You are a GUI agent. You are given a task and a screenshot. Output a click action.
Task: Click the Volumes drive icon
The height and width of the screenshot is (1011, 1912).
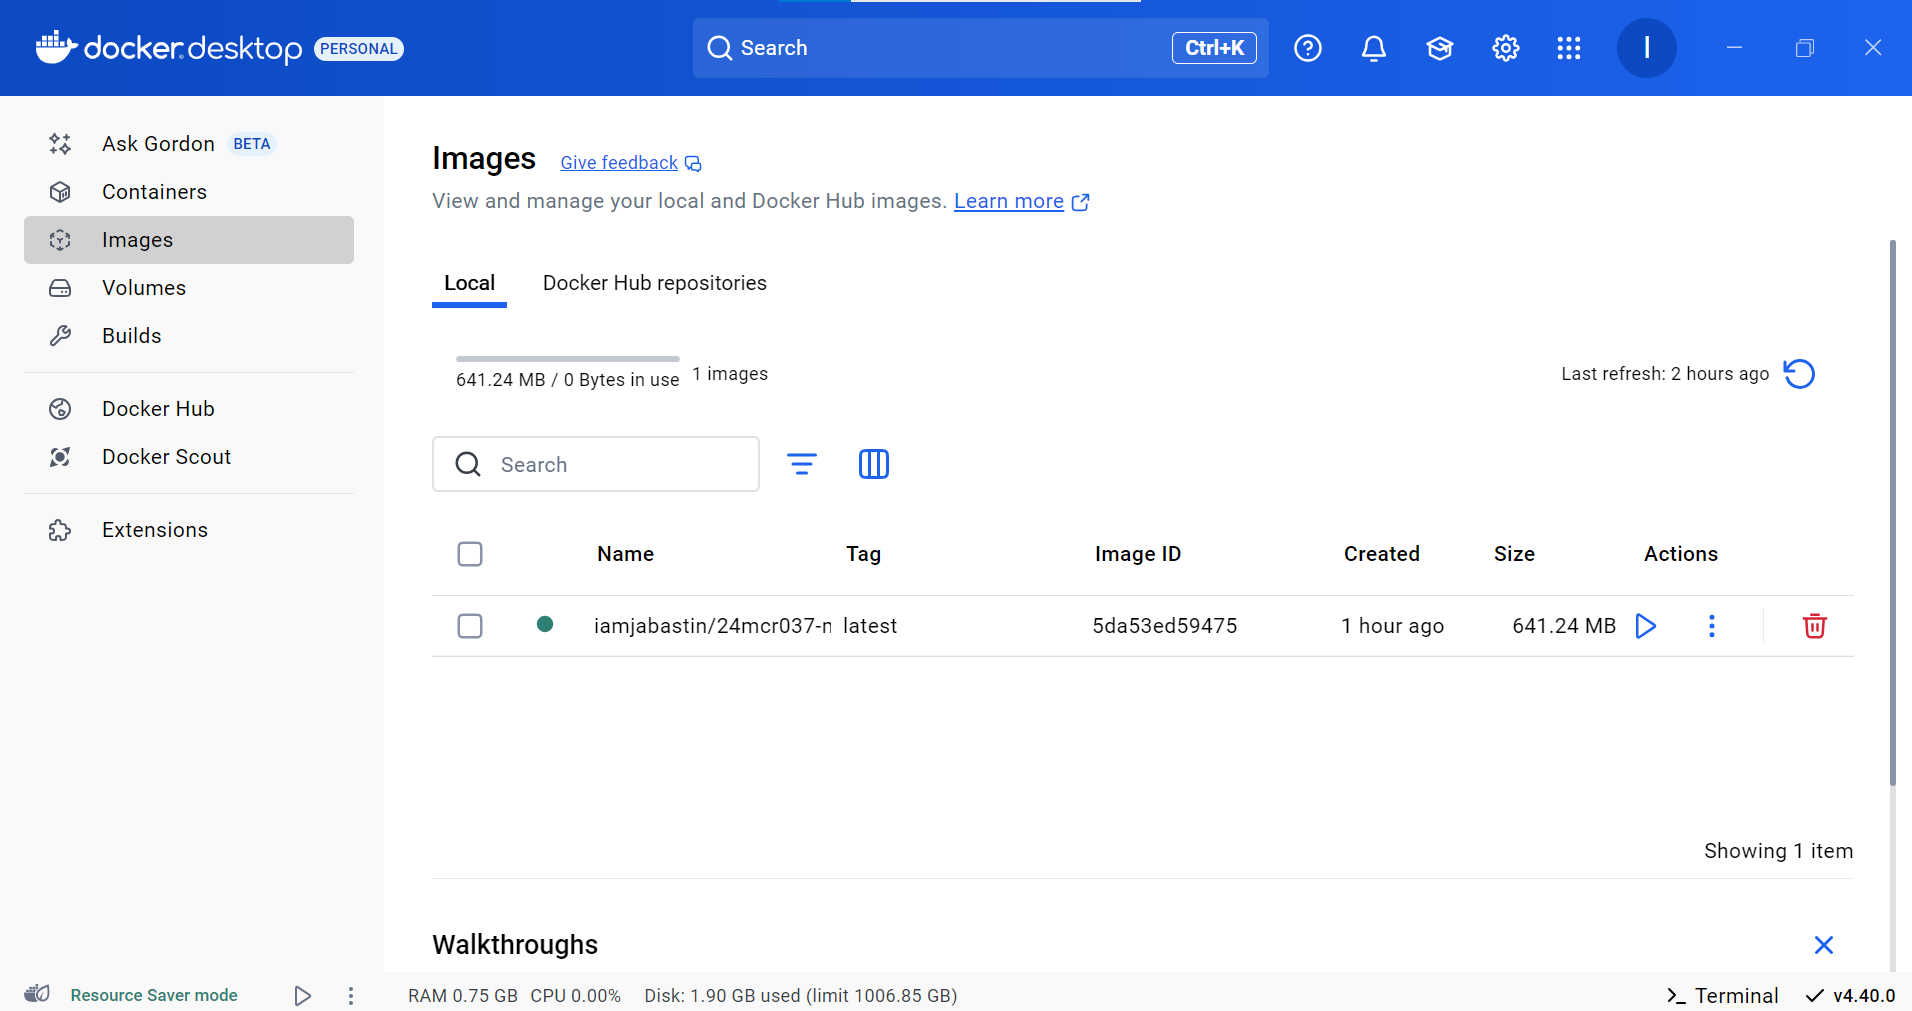click(60, 288)
